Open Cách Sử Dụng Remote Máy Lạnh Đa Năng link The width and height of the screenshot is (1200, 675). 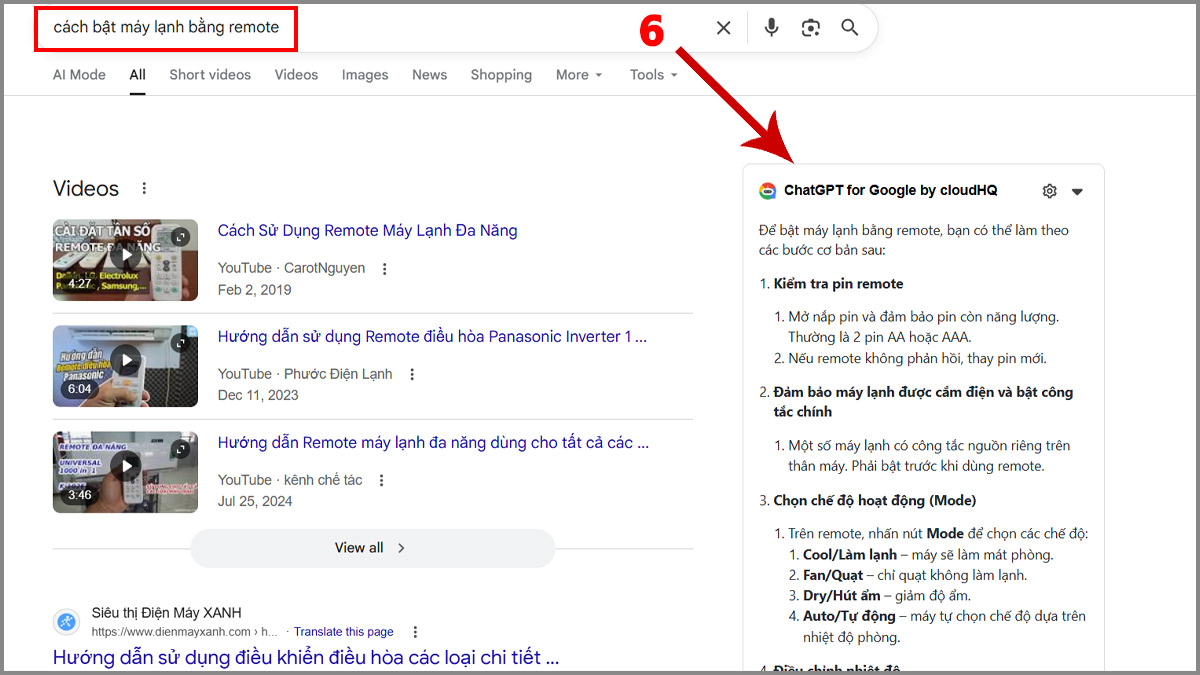pyautogui.click(x=368, y=231)
